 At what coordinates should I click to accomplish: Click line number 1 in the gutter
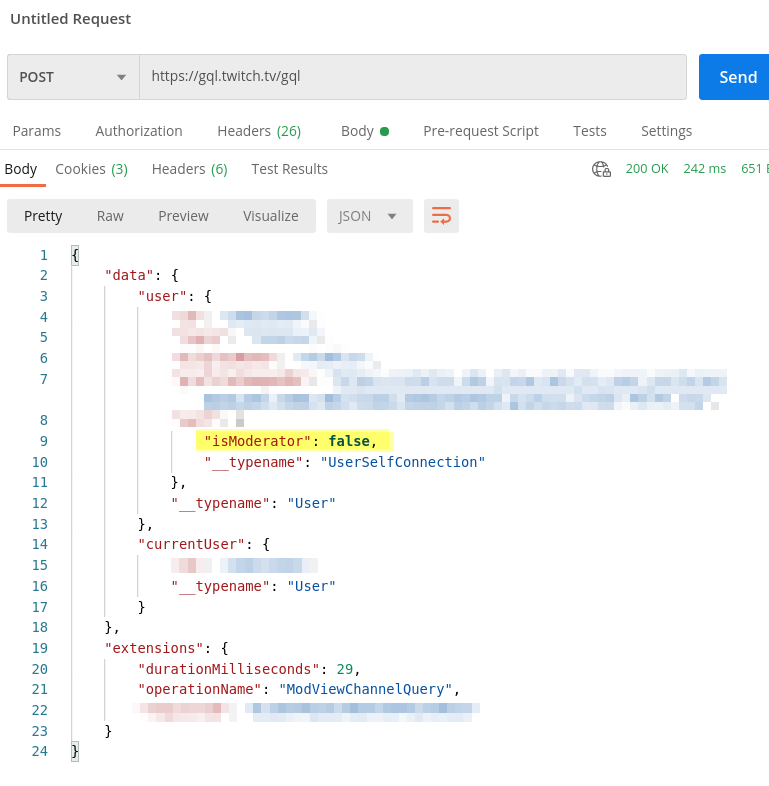44,256
